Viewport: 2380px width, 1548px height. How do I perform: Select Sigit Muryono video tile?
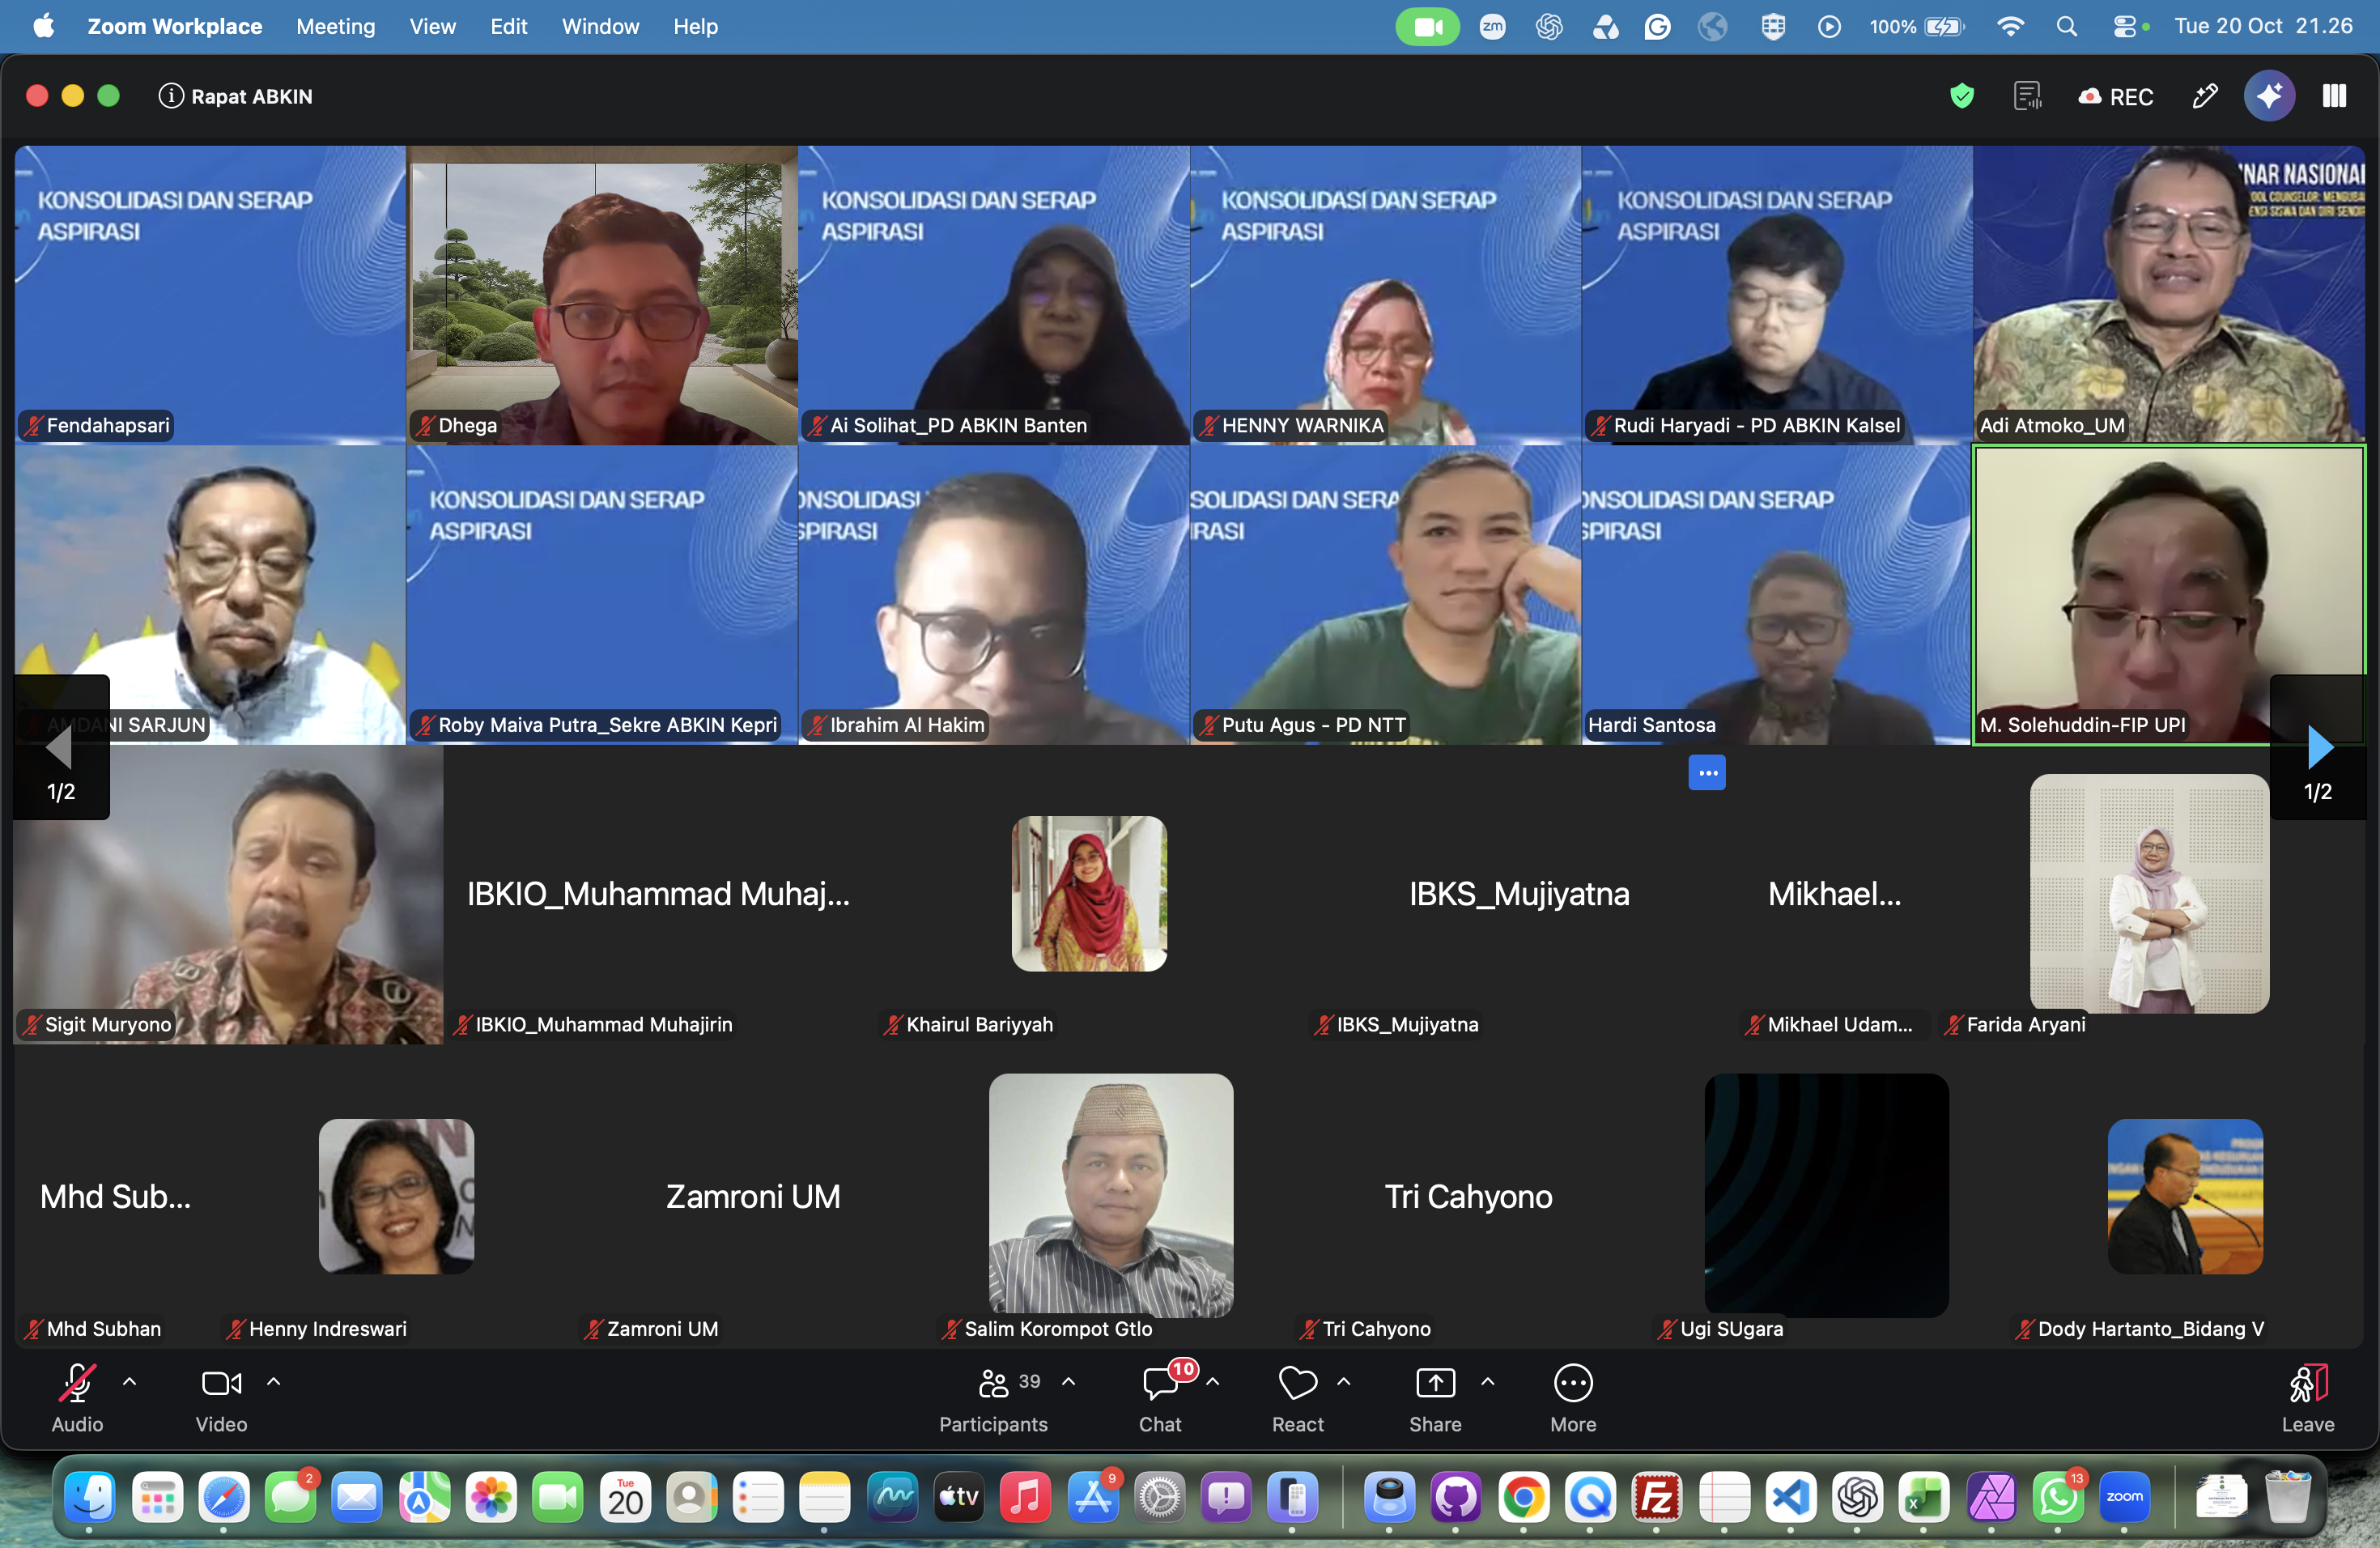[x=228, y=895]
